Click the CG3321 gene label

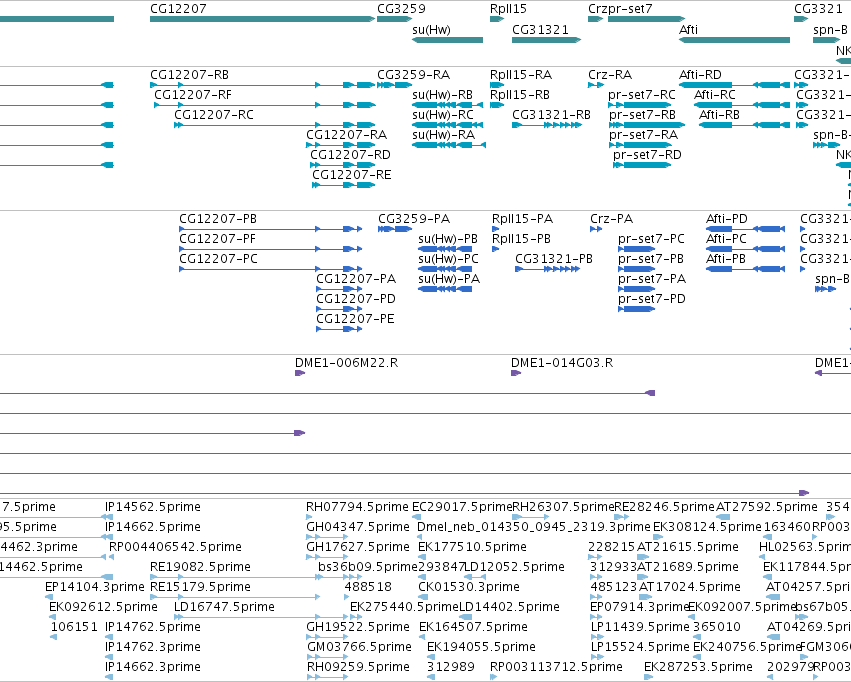(818, 9)
